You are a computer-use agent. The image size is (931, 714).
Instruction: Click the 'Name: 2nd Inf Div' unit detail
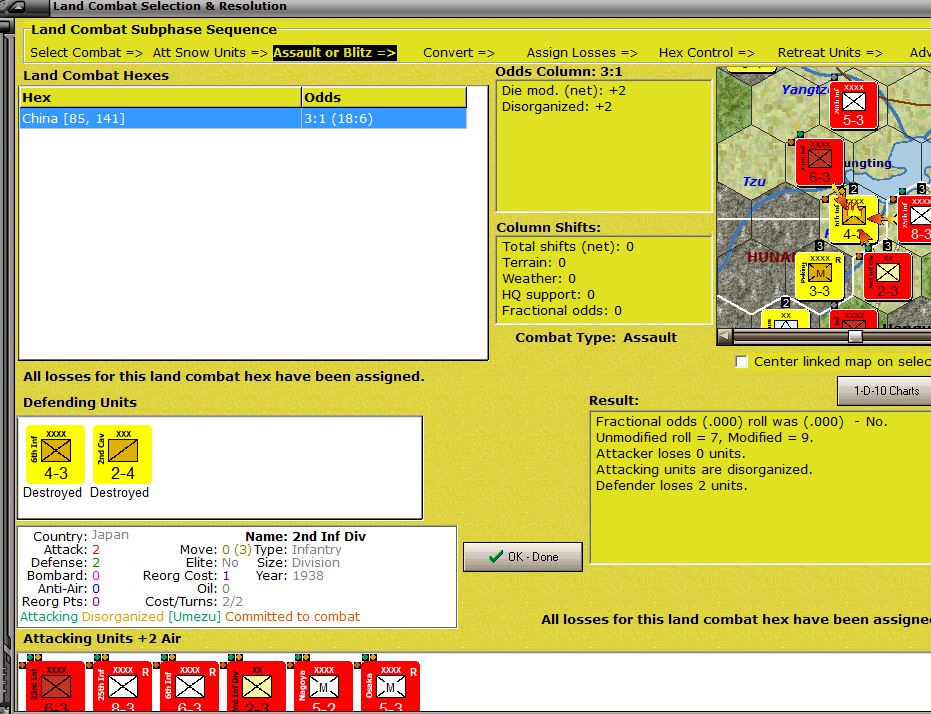point(305,537)
